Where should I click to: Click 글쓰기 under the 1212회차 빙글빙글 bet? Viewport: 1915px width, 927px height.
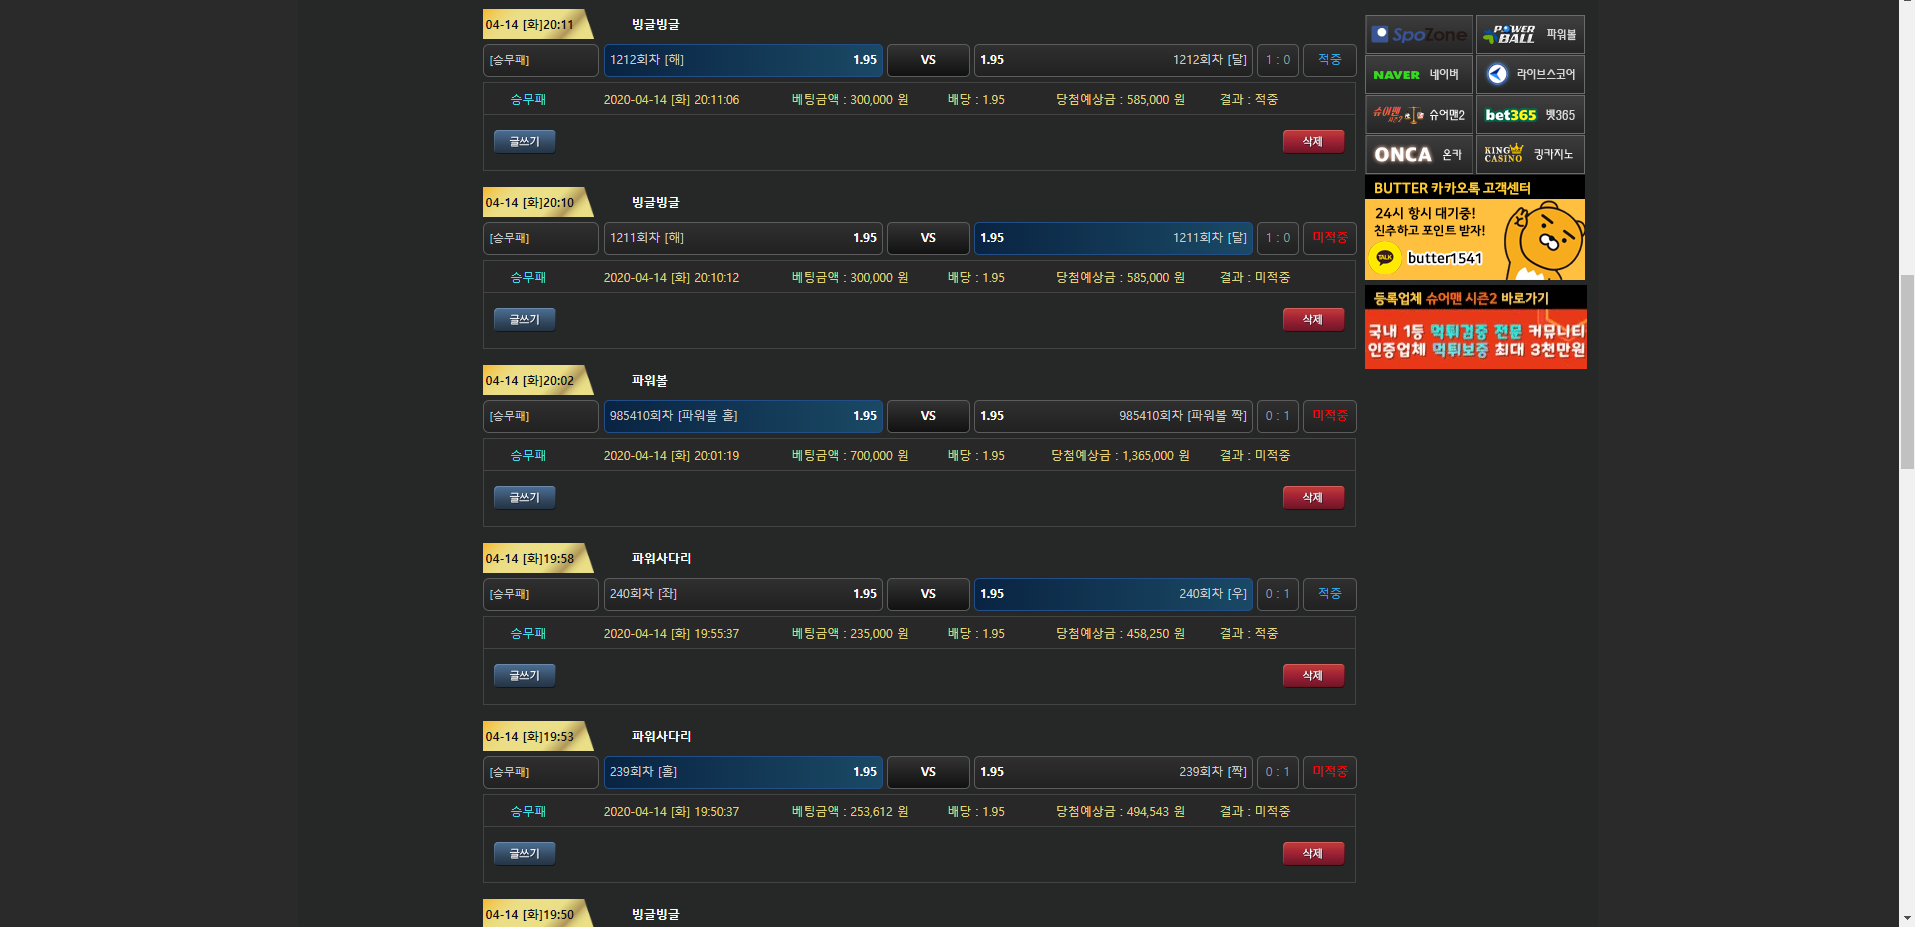coord(524,142)
